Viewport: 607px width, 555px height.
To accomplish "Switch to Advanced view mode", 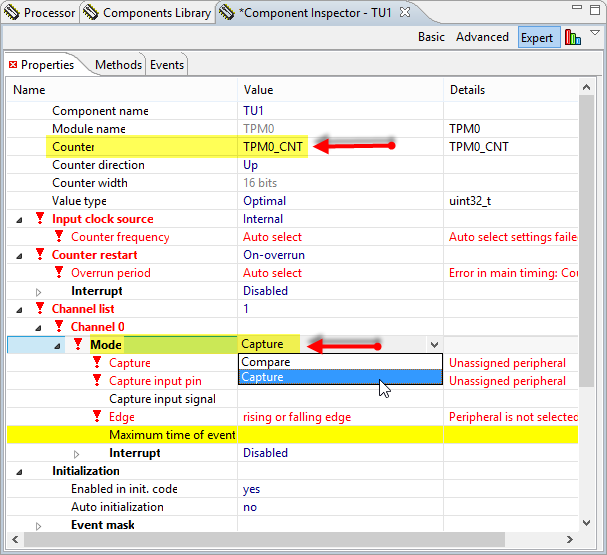I will (x=482, y=37).
